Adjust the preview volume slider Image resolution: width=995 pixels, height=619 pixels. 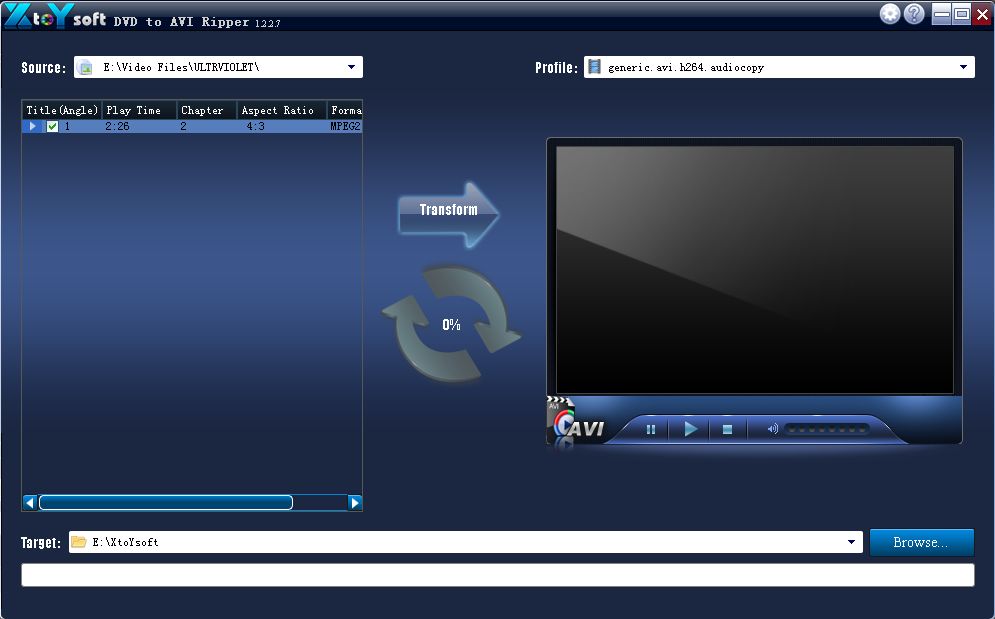coord(827,430)
